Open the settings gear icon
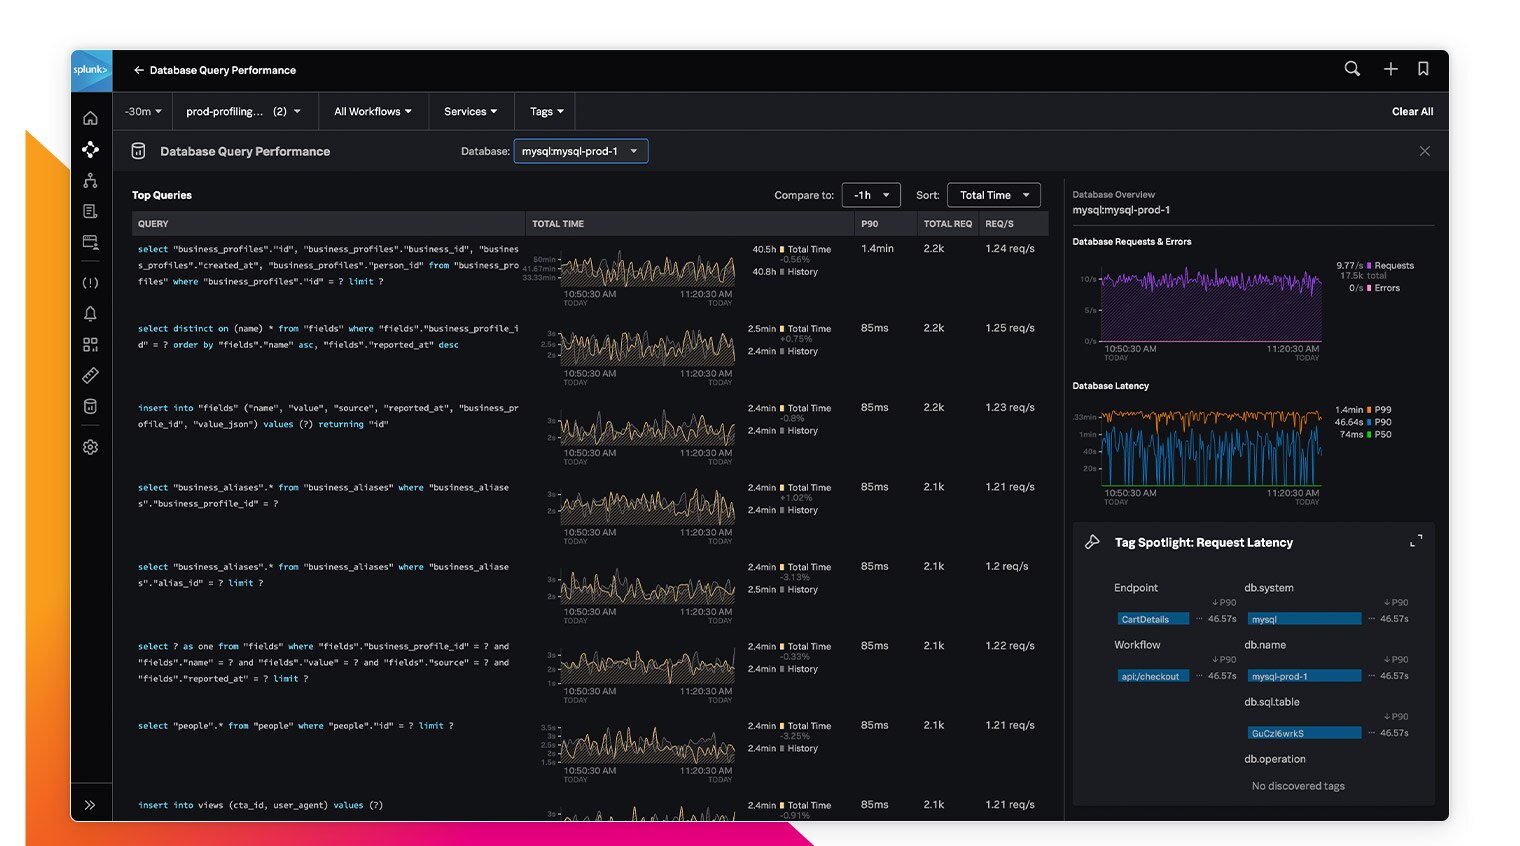Image resolution: width=1520 pixels, height=846 pixels. pyautogui.click(x=90, y=447)
